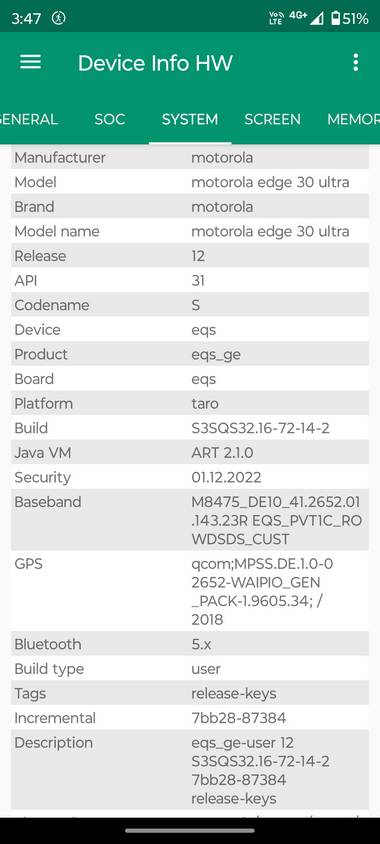This screenshot has width=380, height=844.
Task: Switch to the SOC tab
Action: pyautogui.click(x=110, y=119)
